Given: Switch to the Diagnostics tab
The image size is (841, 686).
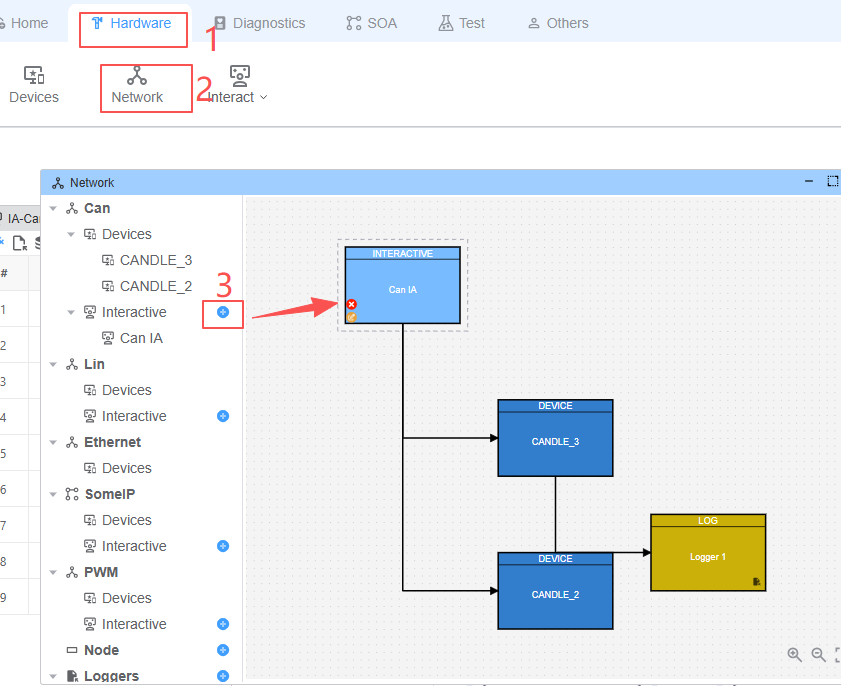Looking at the screenshot, I should [x=258, y=23].
